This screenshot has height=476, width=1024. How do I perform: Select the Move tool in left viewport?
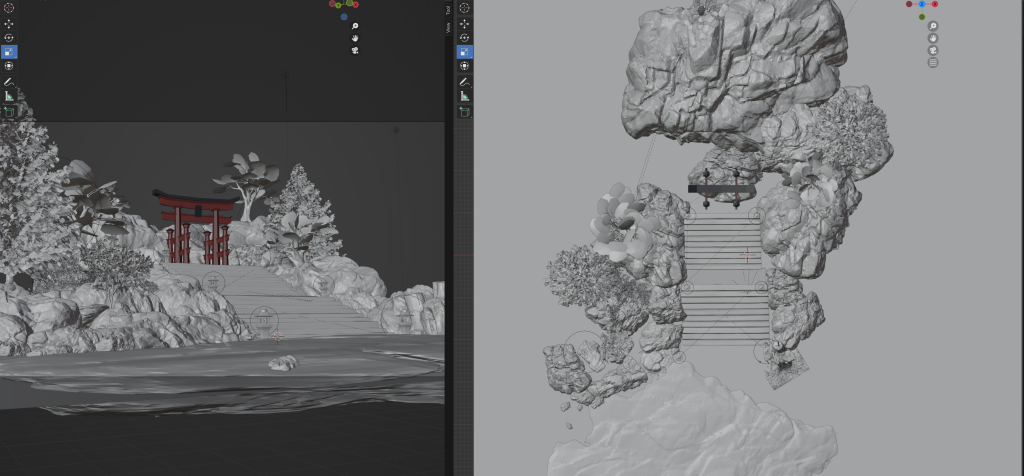(x=9, y=24)
